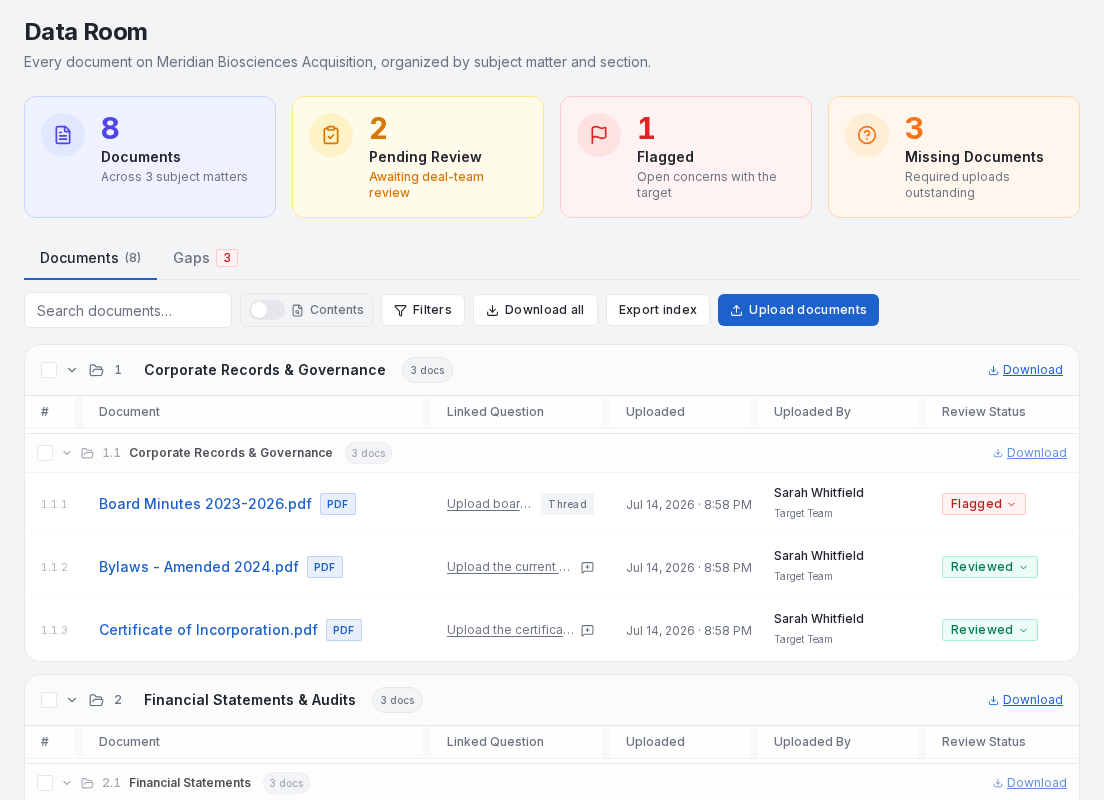This screenshot has width=1104, height=800.
Task: Open Reviewed status dropdown for Bylaws
Action: (989, 567)
